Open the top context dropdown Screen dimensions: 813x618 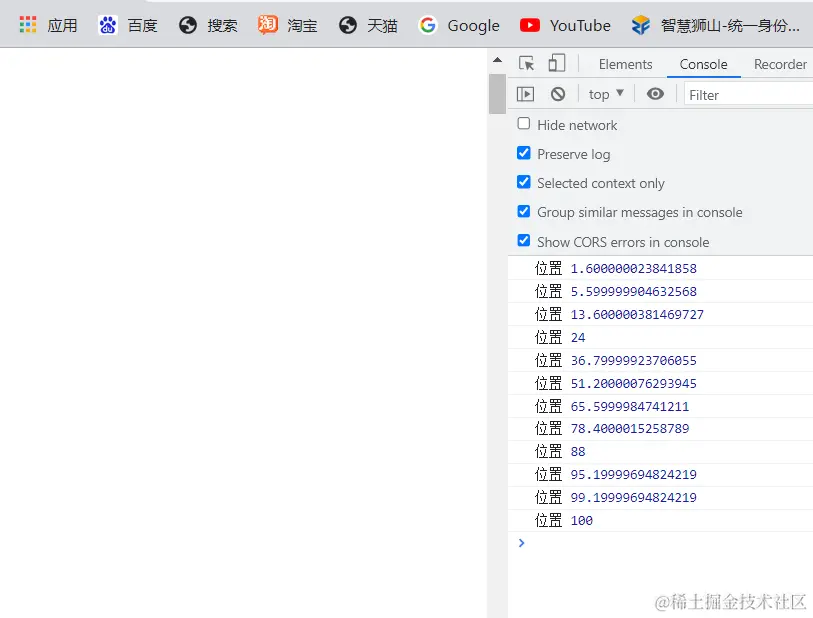(606, 94)
